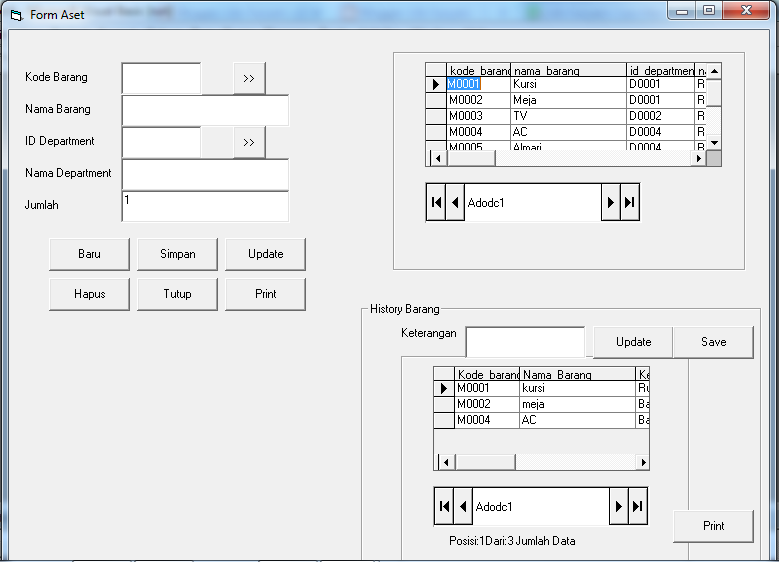Click horizontal scrollbar thumb of History grid

[x=485, y=463]
